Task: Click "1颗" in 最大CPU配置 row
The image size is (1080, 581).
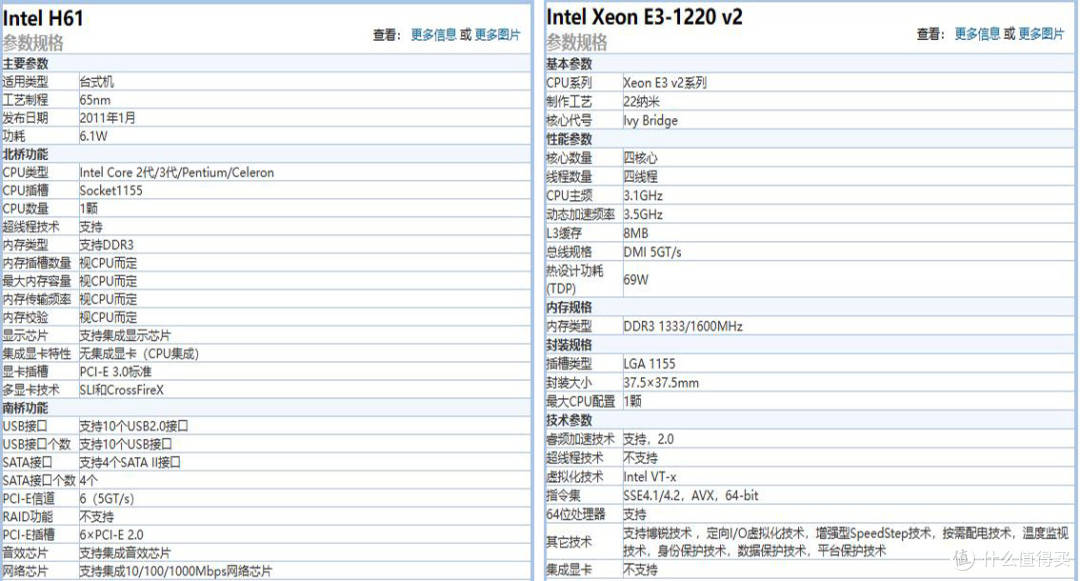Action: [x=633, y=401]
